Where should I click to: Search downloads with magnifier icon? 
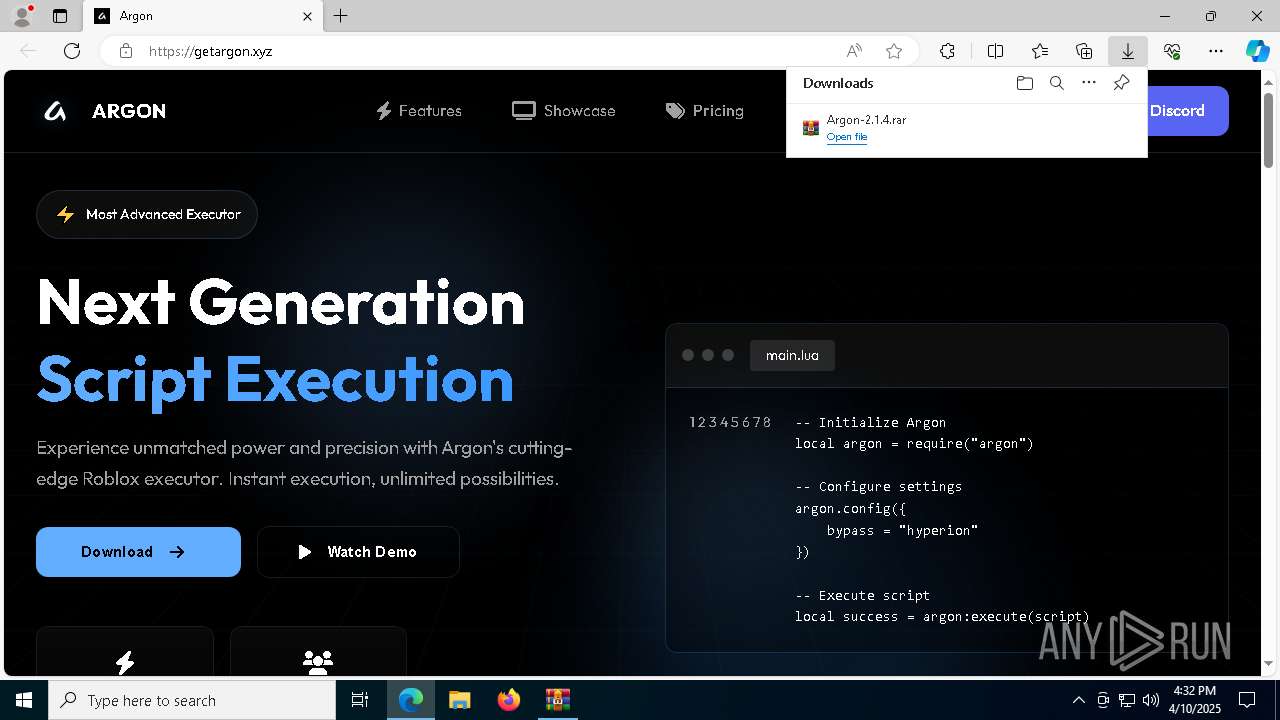point(1056,83)
